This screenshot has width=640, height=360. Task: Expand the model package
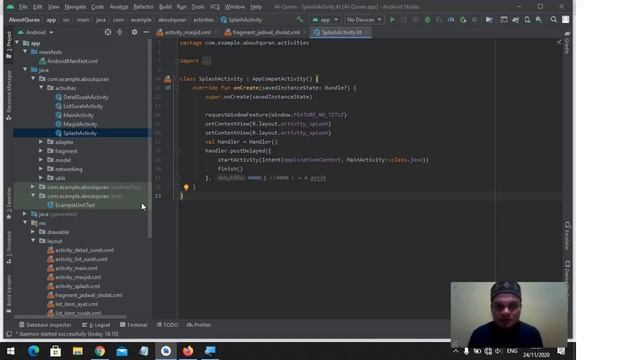point(41,160)
